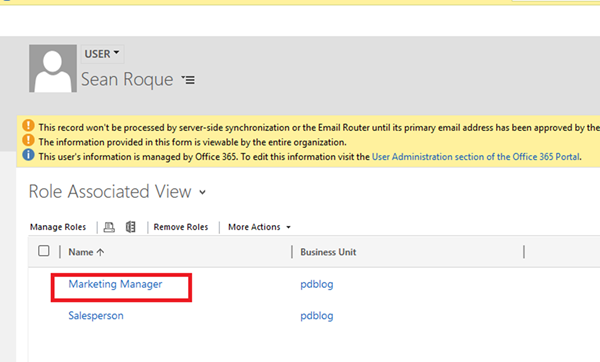
Task: Toggle the select-all roles checkbox
Action: pyautogui.click(x=44, y=251)
